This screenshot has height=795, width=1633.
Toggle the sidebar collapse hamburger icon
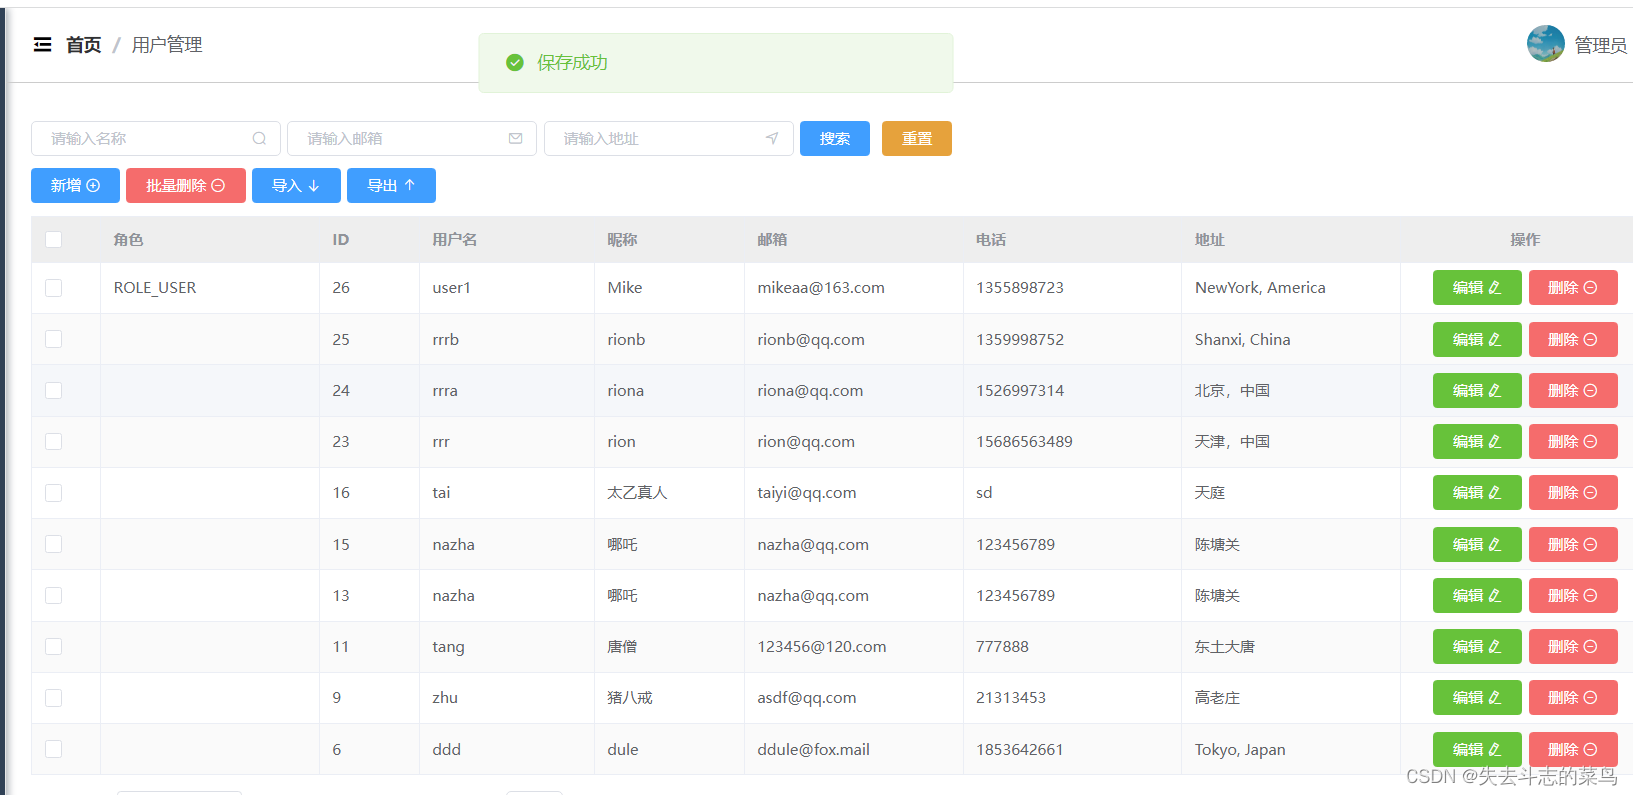pyautogui.click(x=42, y=45)
